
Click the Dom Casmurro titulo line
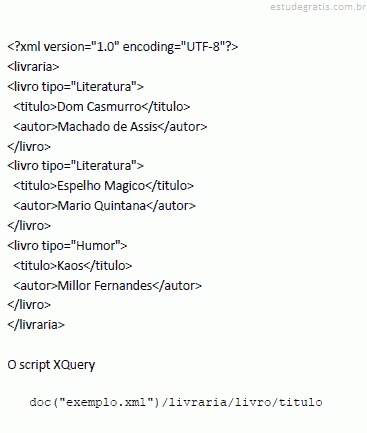[x=102, y=107]
